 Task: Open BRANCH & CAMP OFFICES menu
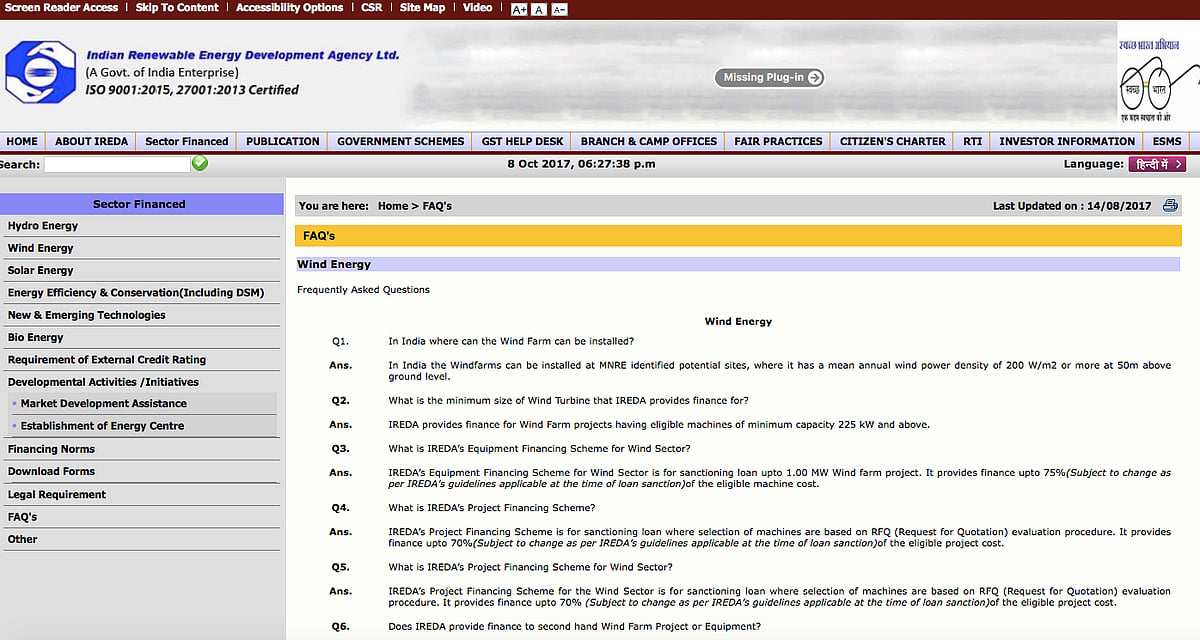(649, 141)
